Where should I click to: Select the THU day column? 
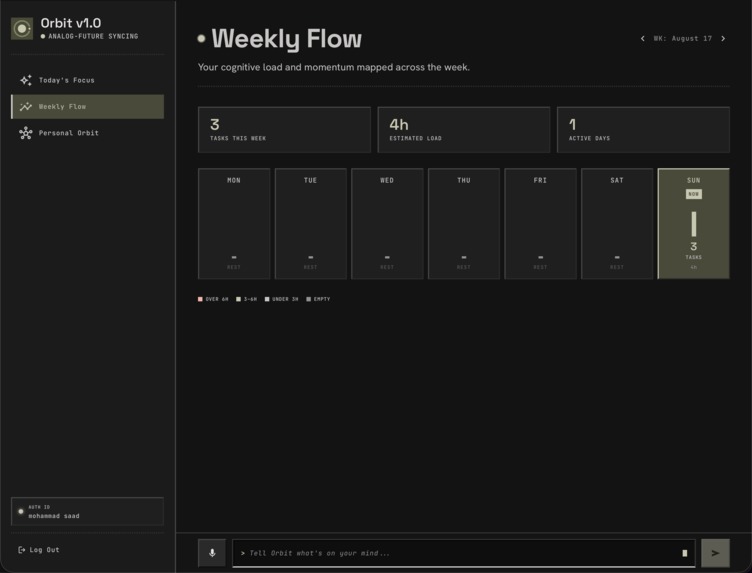[x=464, y=223]
